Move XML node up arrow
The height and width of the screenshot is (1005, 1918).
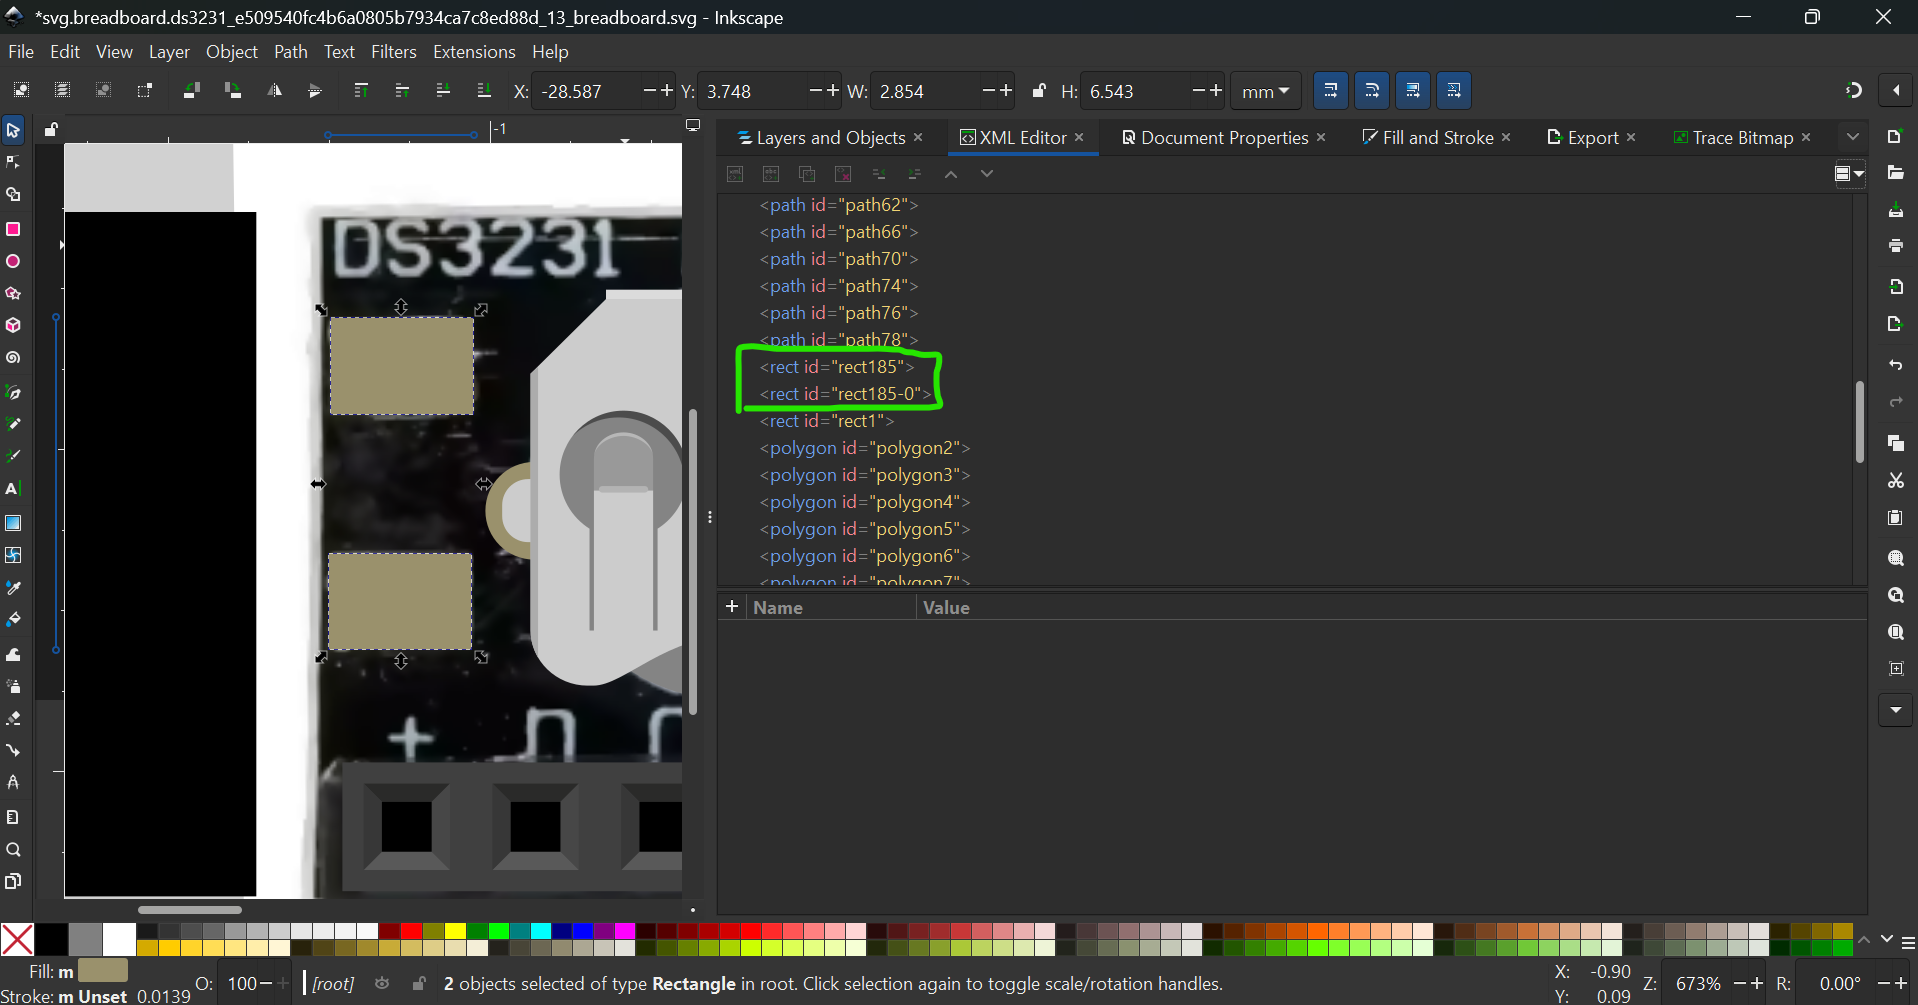951,174
